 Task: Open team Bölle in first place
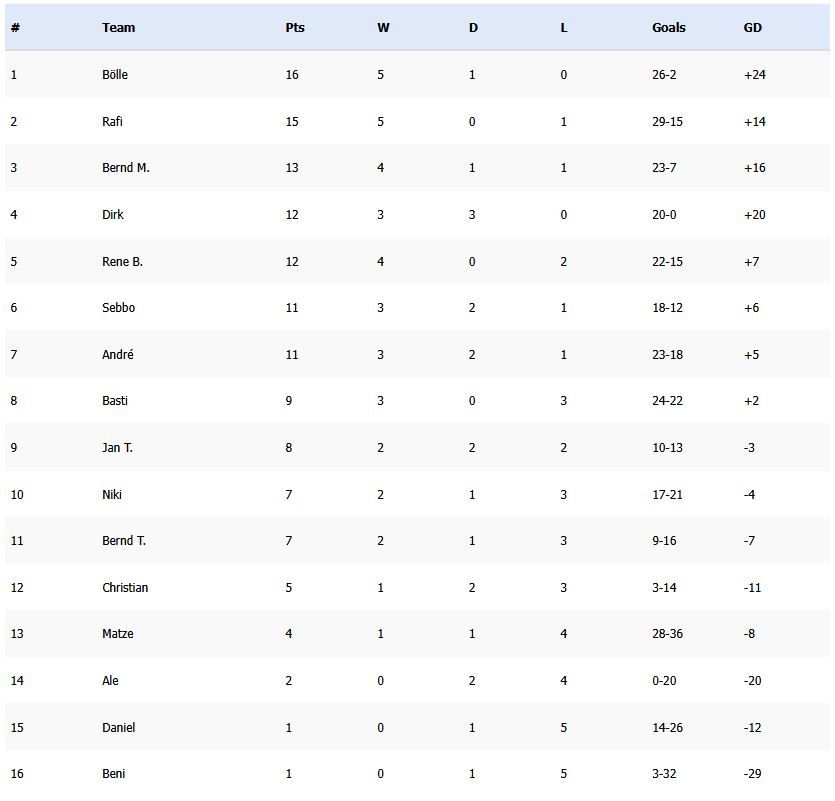click(x=115, y=75)
